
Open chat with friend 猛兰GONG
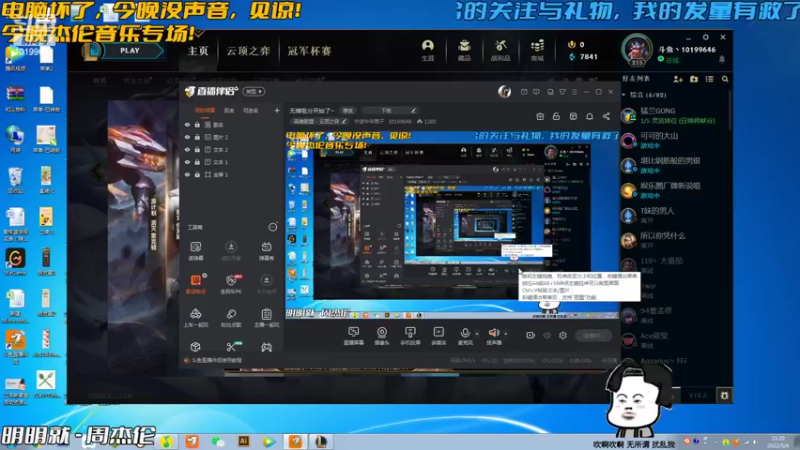click(x=671, y=115)
